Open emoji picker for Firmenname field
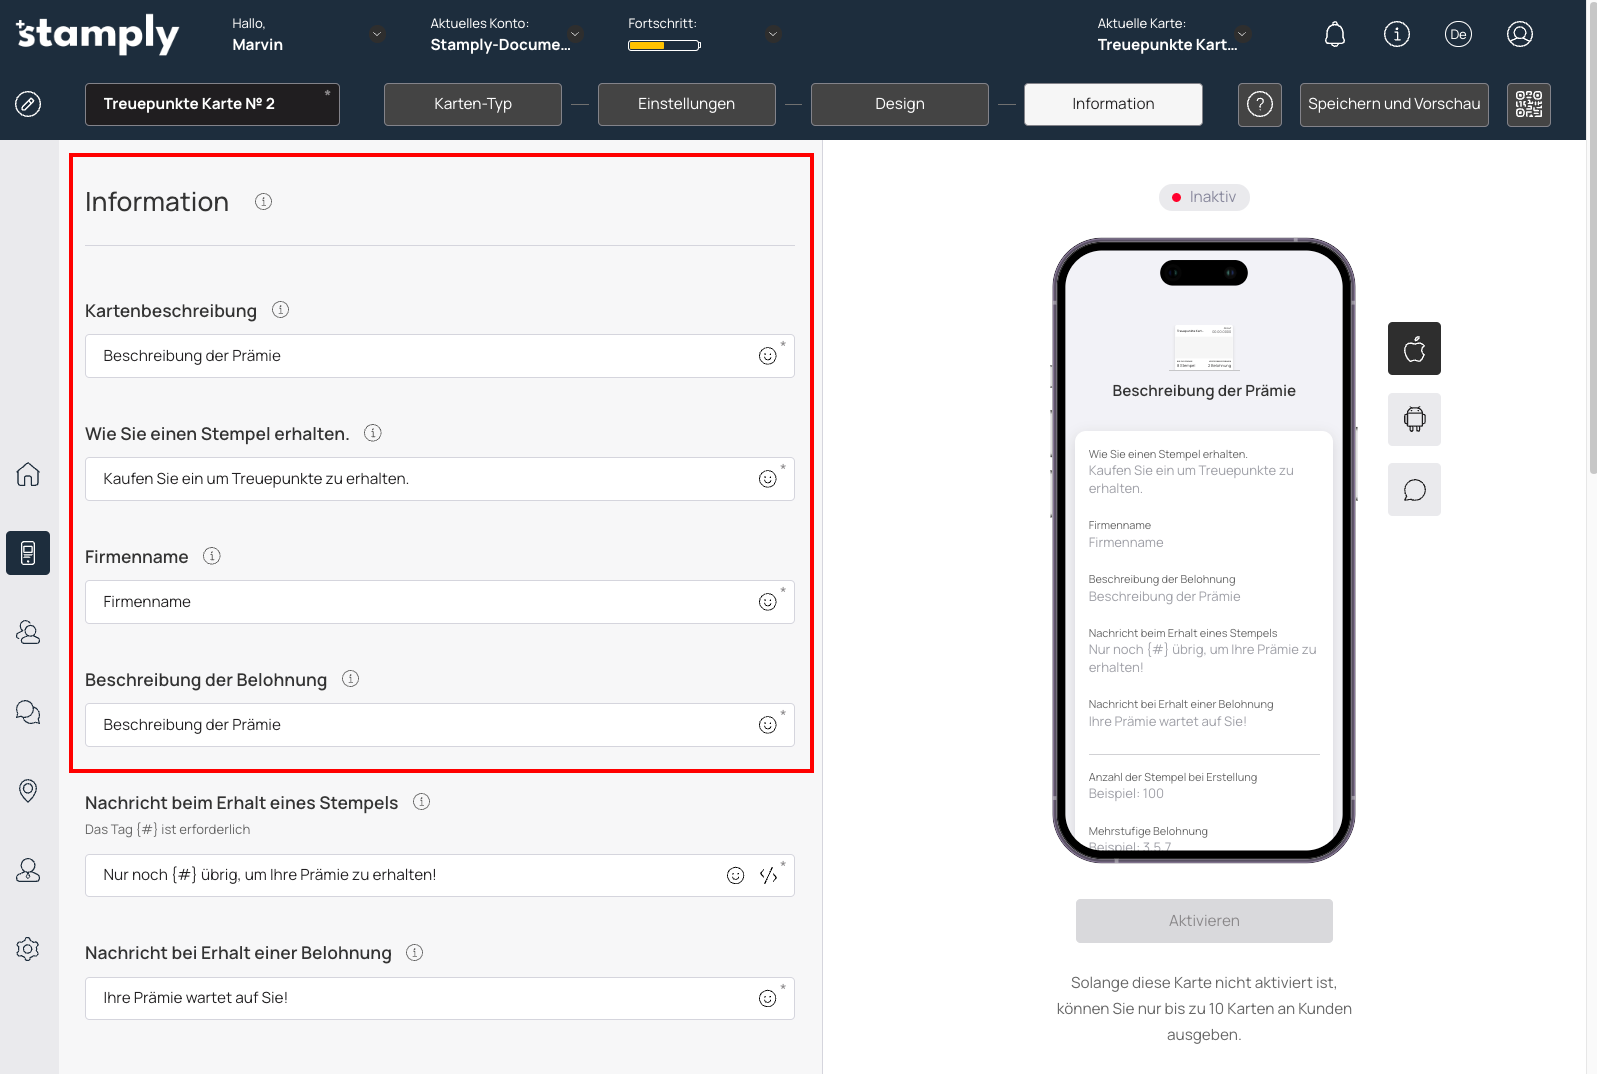The image size is (1597, 1074). pos(767,602)
